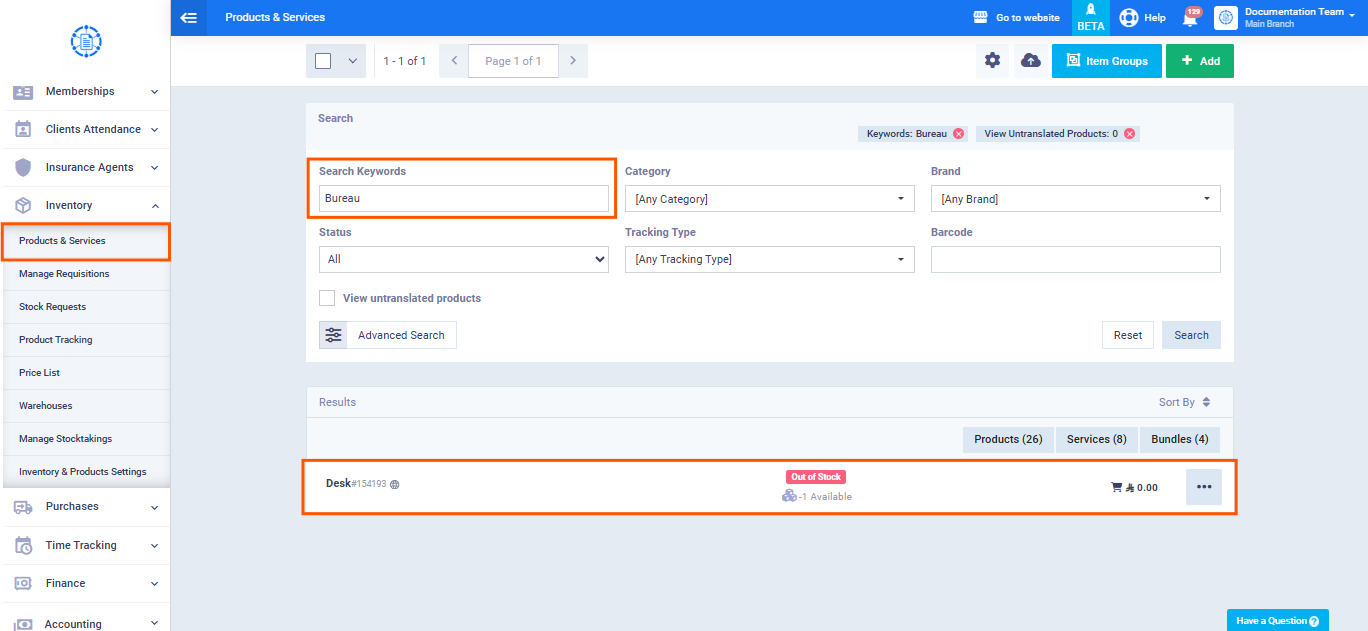Click the Search button

click(1191, 335)
